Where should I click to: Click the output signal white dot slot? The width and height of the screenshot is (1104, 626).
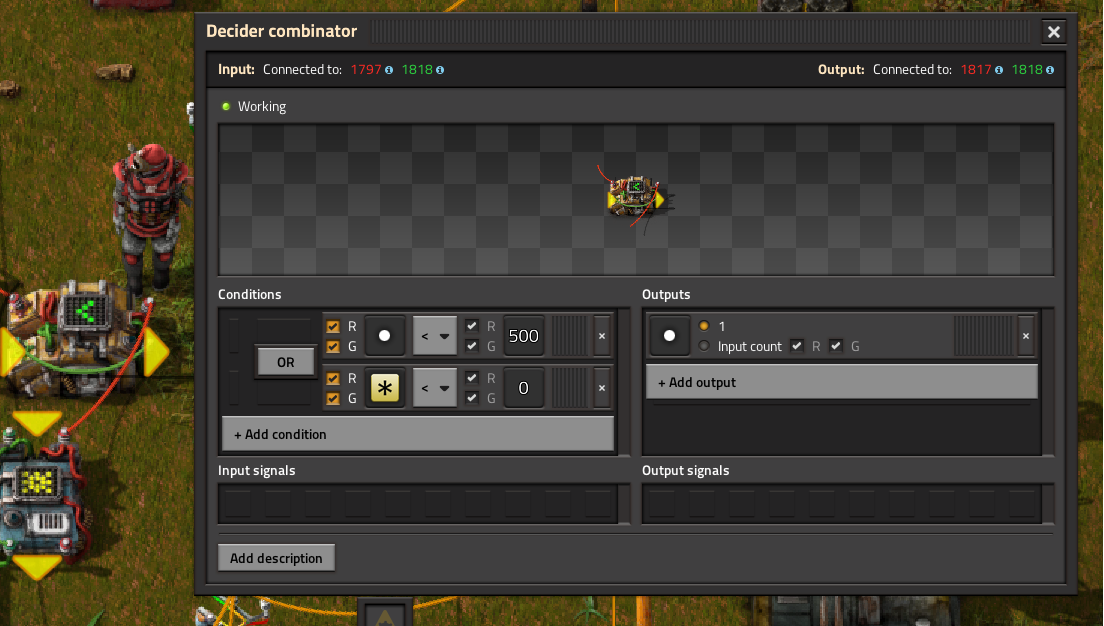669,336
